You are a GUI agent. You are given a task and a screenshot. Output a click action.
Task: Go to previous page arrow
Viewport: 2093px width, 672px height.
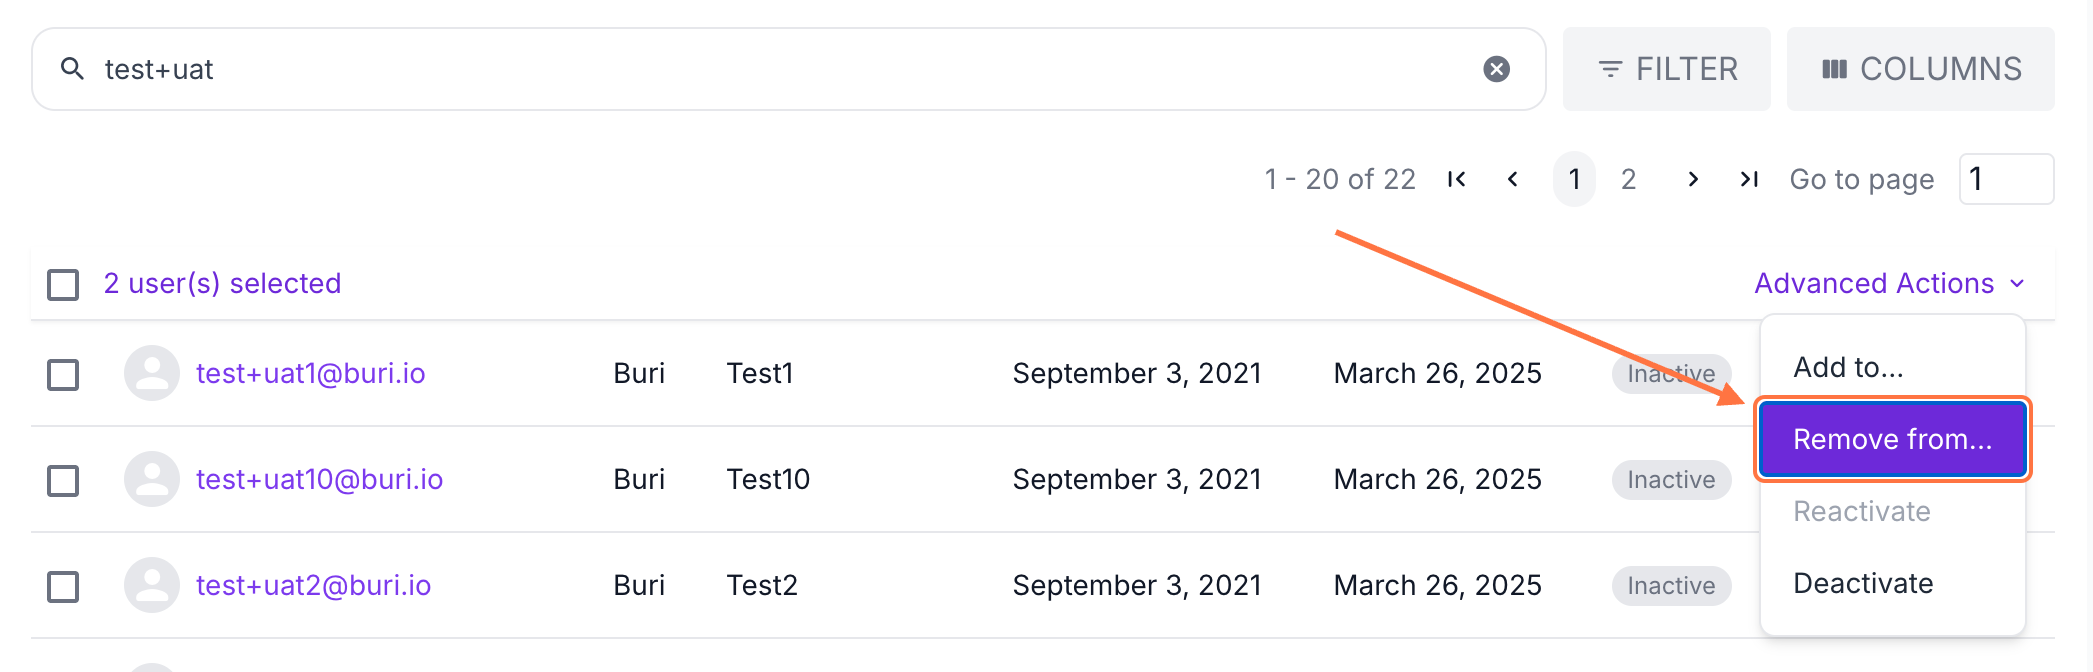click(x=1513, y=179)
